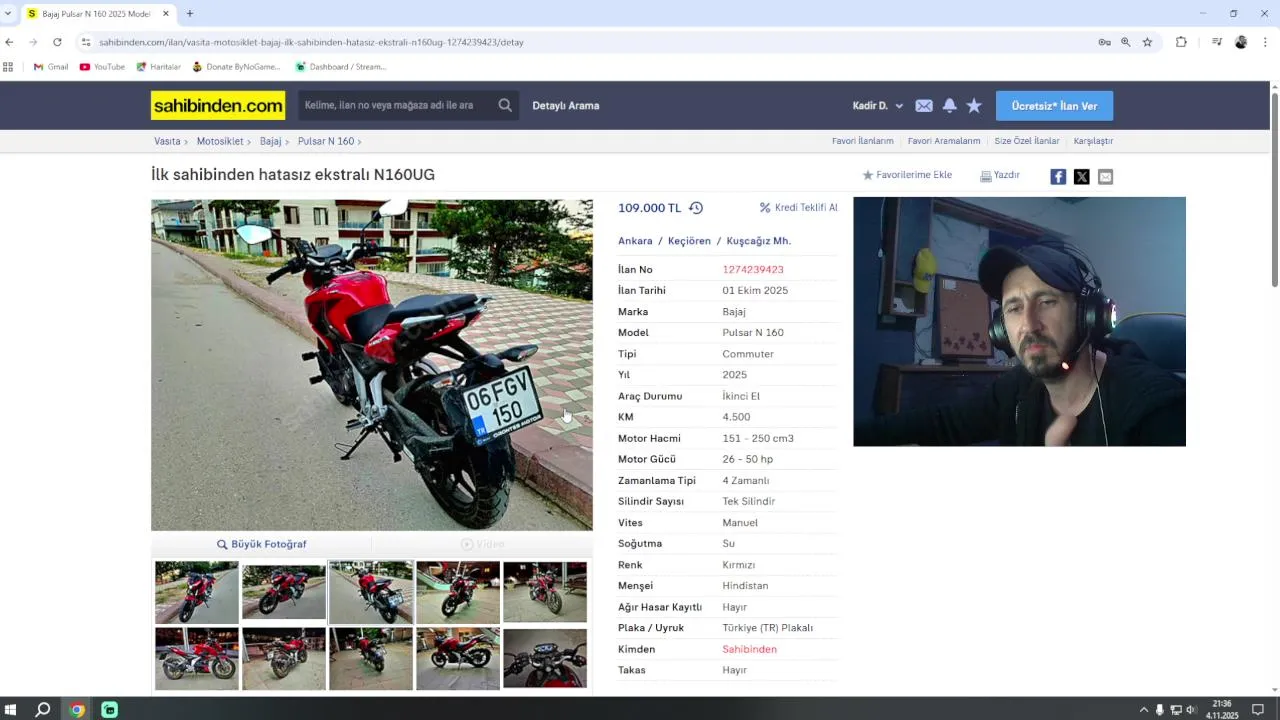Open messages envelope icon in header

(x=924, y=105)
